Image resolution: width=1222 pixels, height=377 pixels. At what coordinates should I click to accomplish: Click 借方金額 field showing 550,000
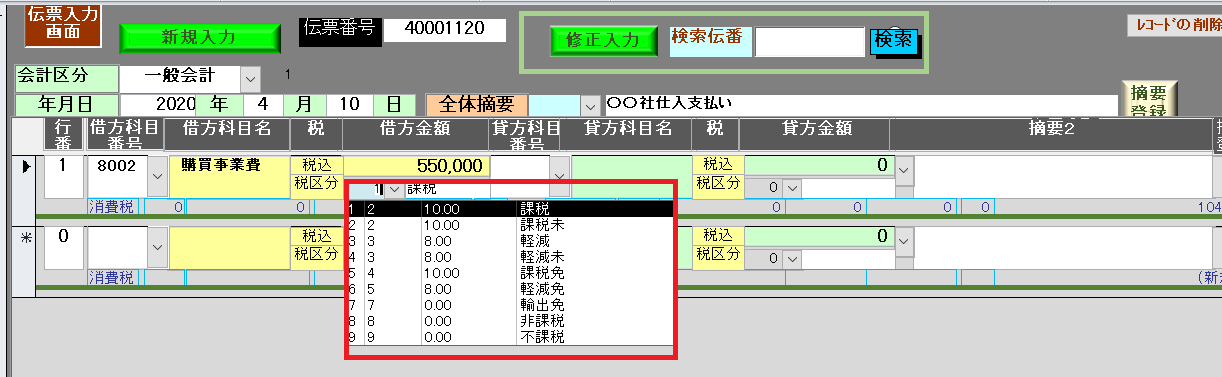click(417, 166)
